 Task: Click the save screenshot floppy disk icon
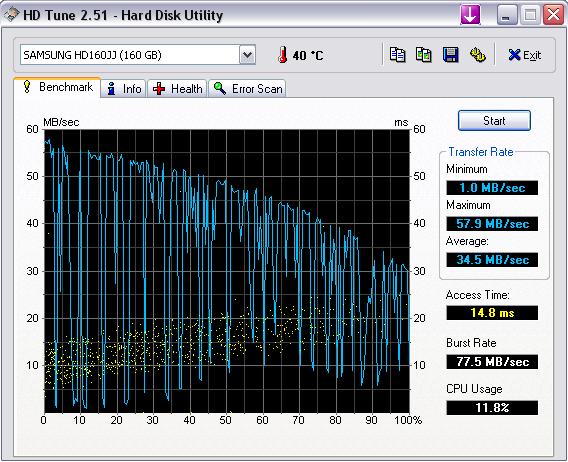451,55
